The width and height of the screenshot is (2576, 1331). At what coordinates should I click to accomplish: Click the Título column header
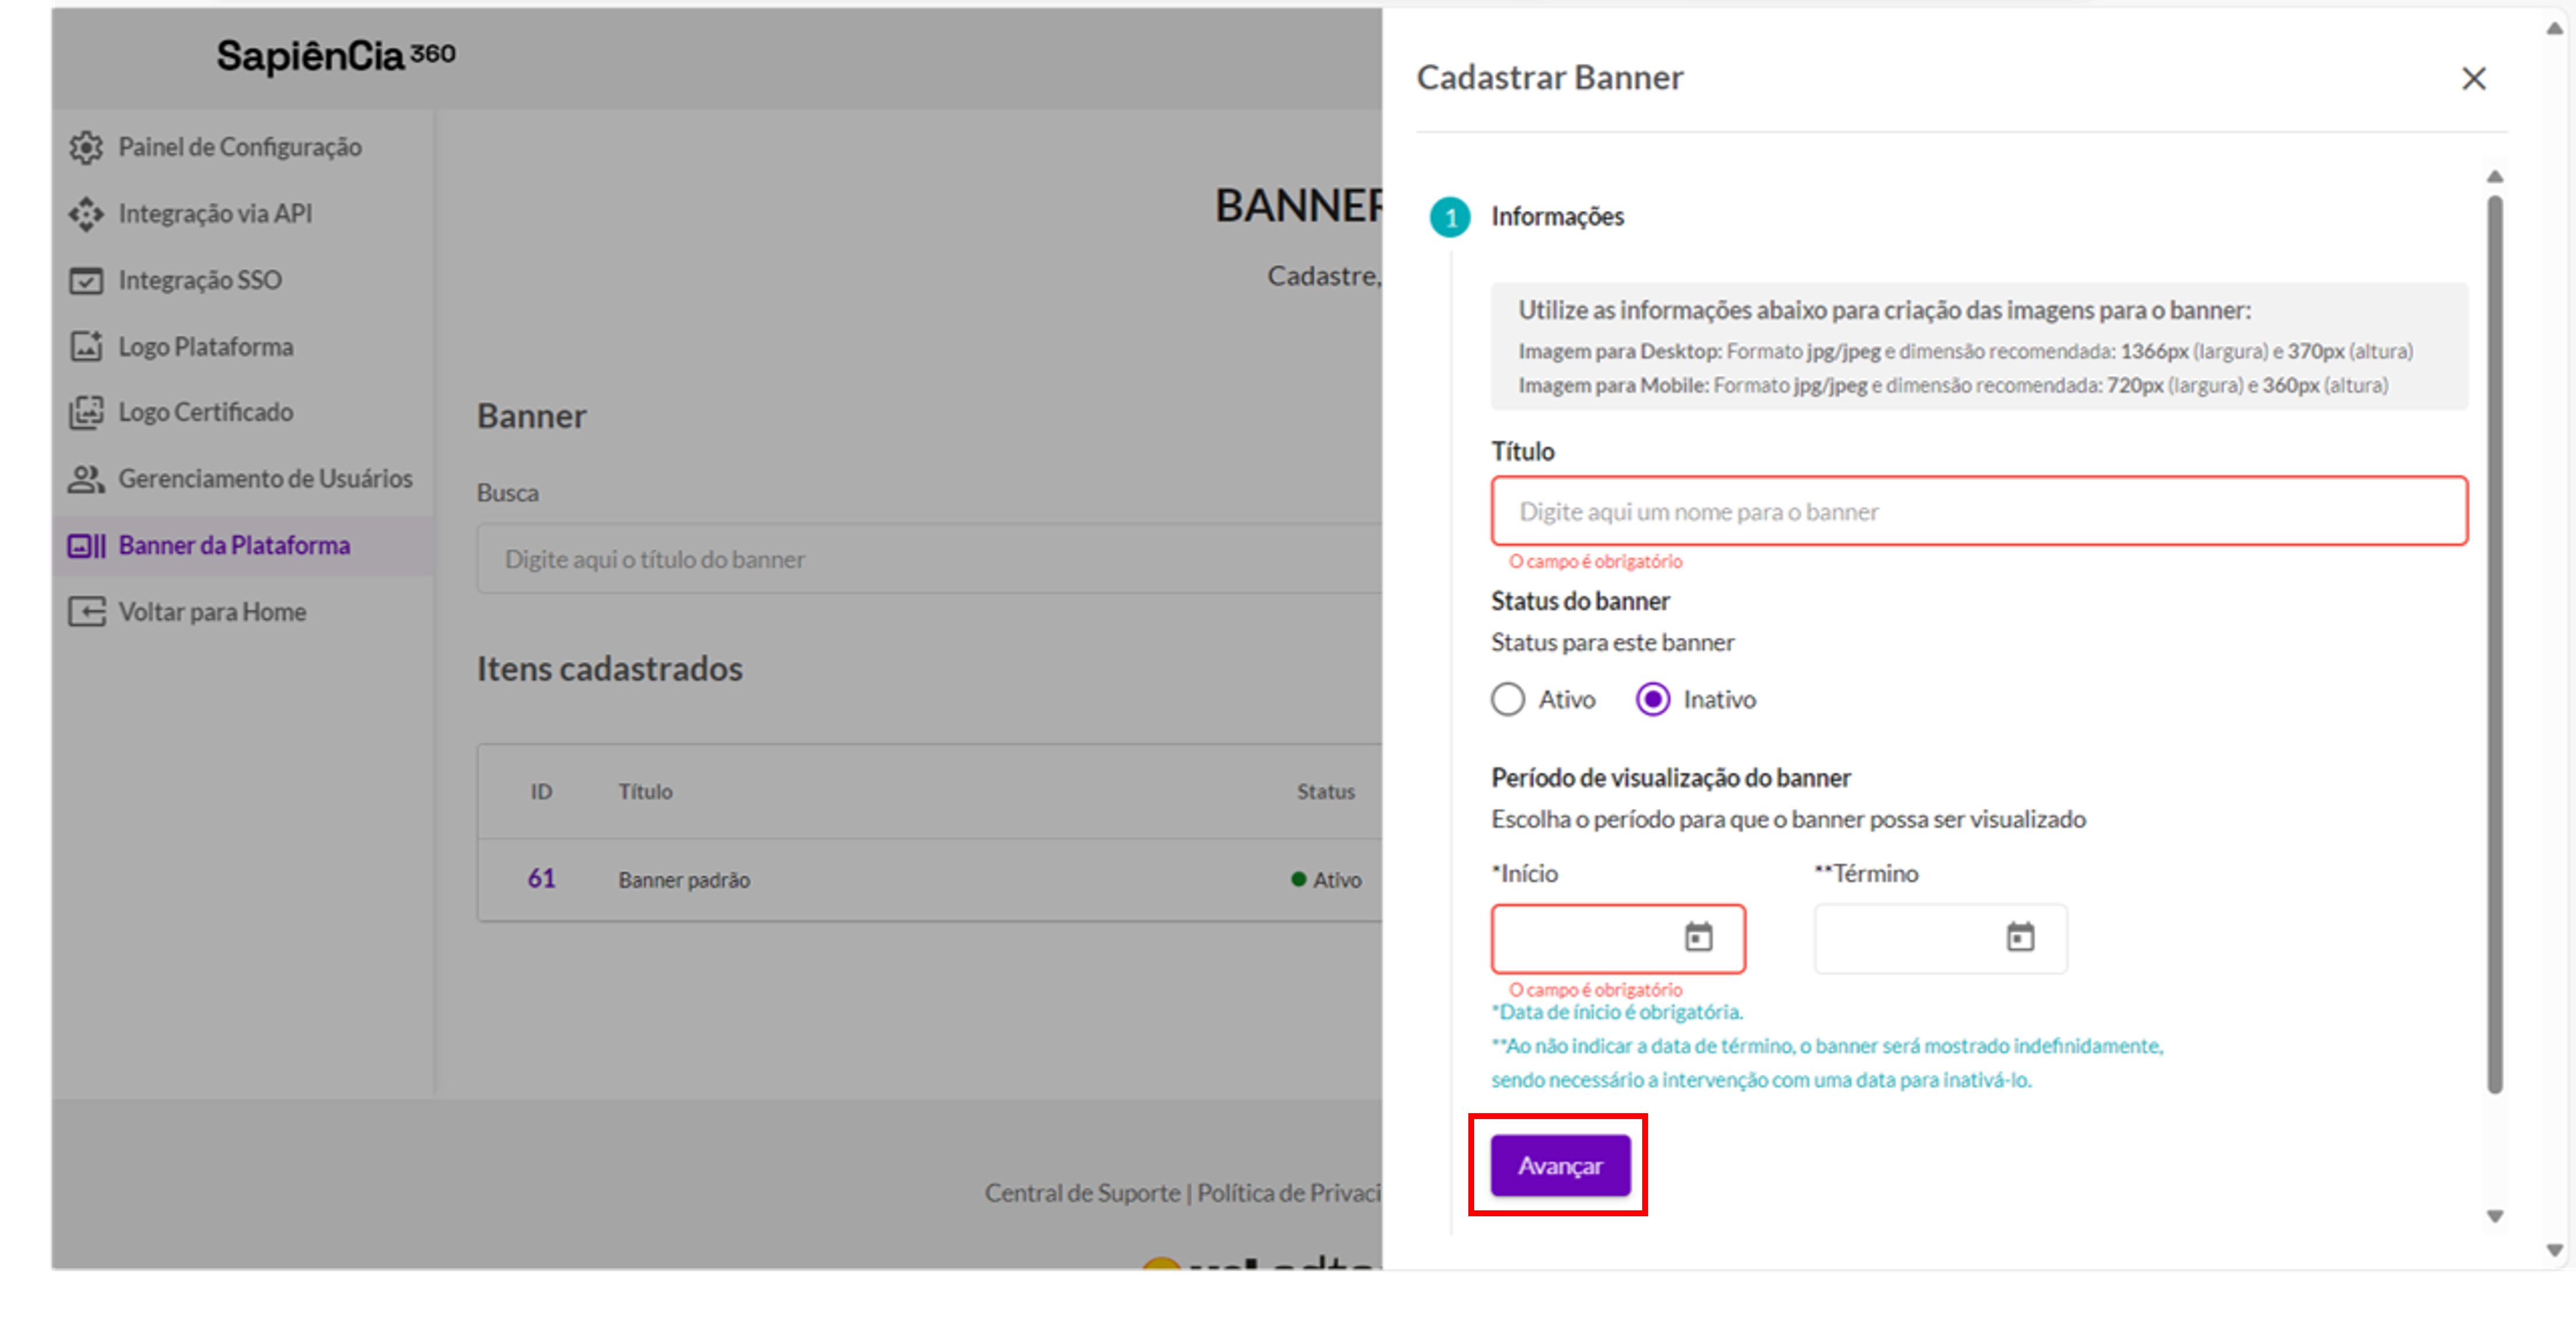[645, 792]
